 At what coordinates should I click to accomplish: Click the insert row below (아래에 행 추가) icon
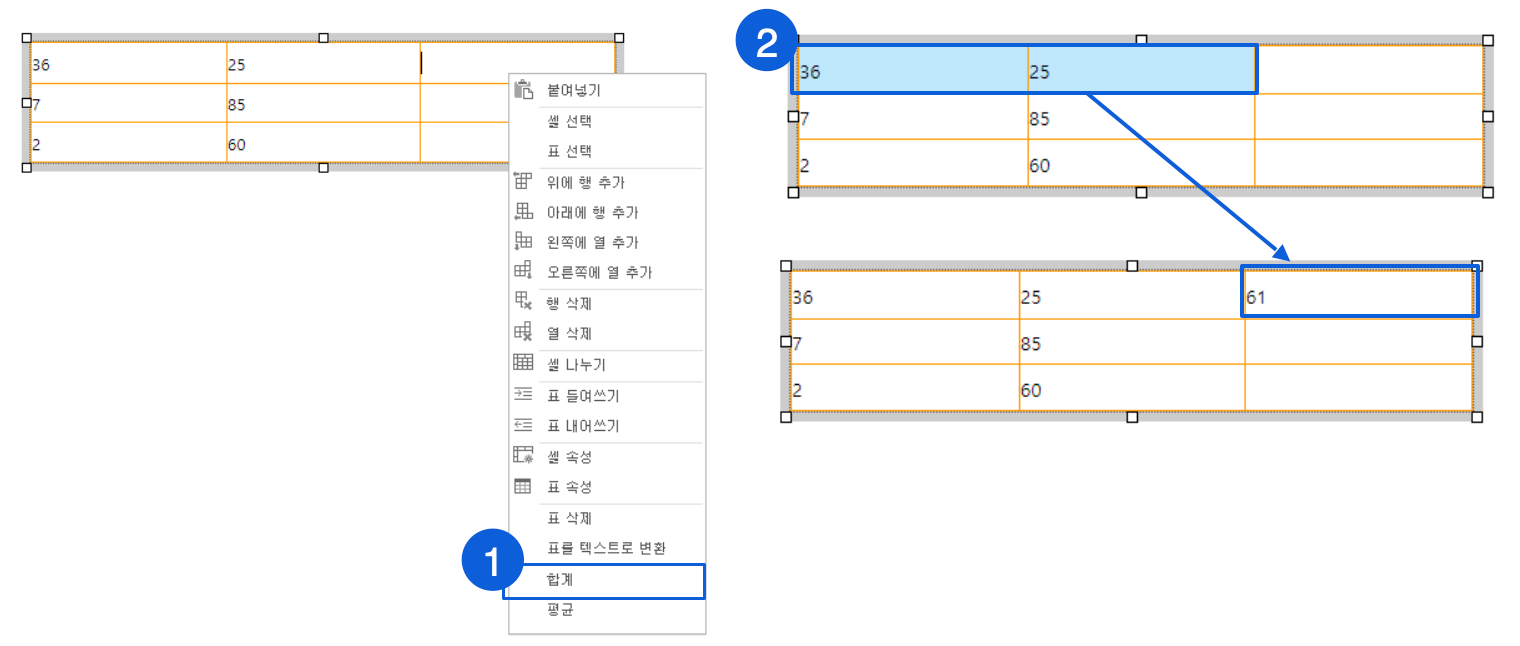[523, 212]
